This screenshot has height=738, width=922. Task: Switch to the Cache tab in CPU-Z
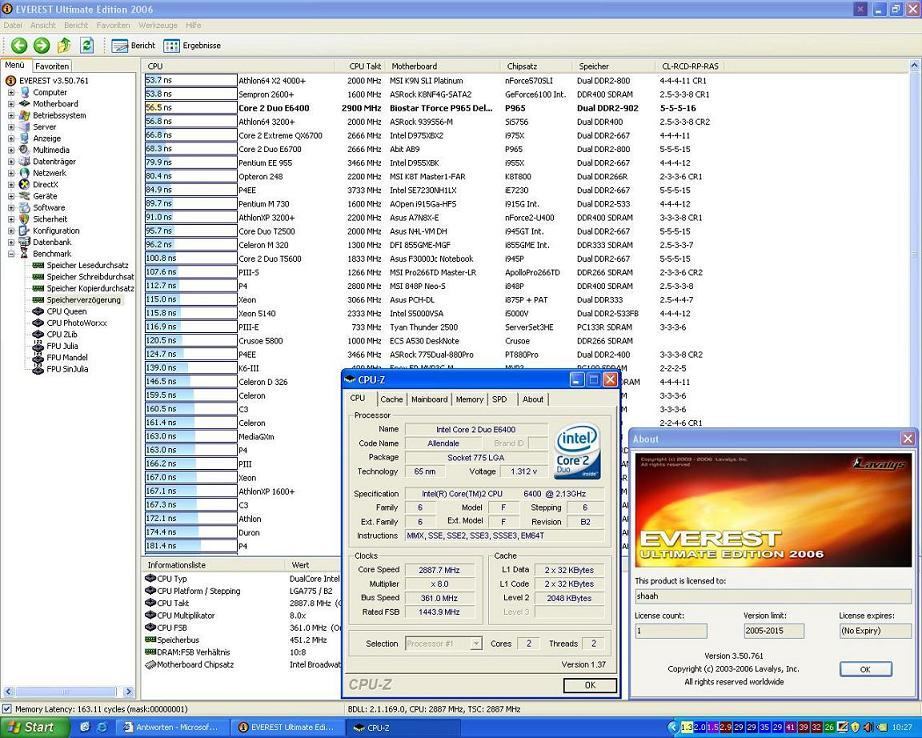391,399
